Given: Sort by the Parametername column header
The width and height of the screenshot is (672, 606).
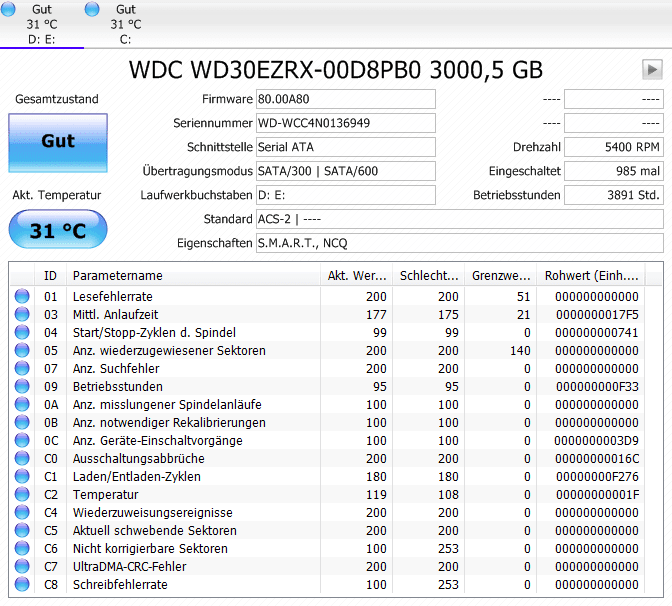Looking at the screenshot, I should coord(193,276).
